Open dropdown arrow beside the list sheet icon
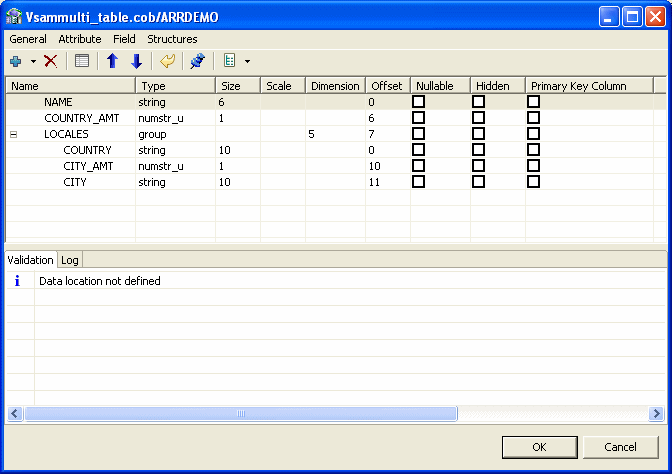This screenshot has width=672, height=474. (x=247, y=62)
